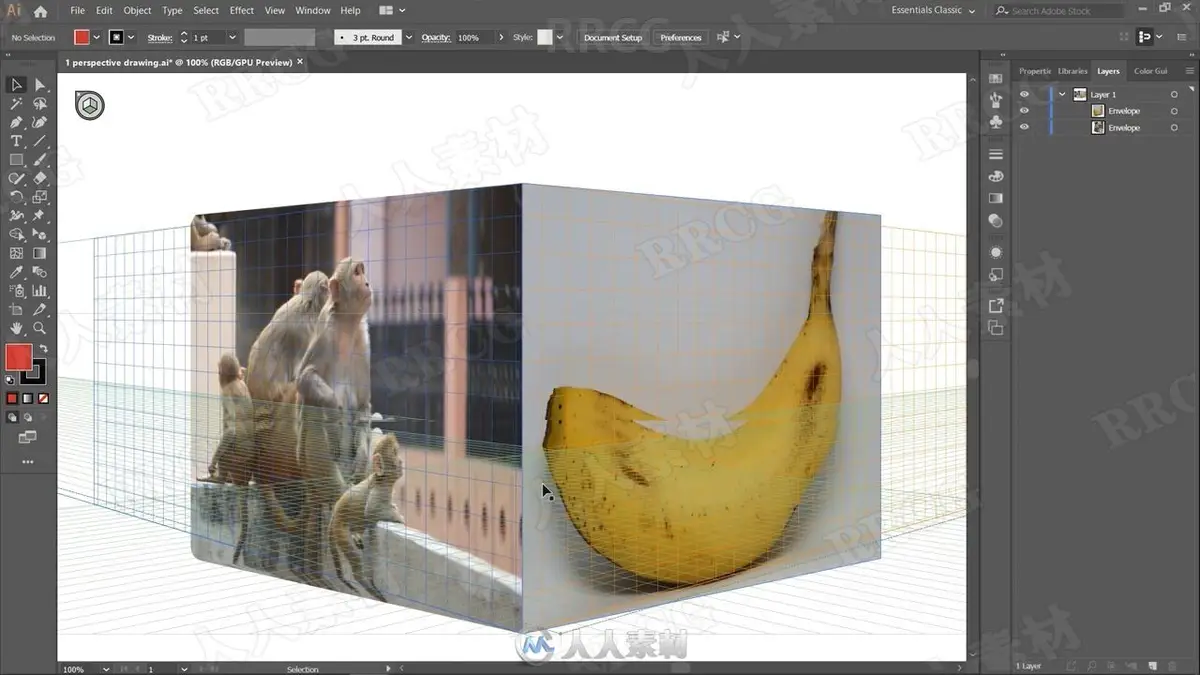Viewport: 1200px width, 675px height.
Task: Click the perspective plane switching widget
Action: coord(90,105)
